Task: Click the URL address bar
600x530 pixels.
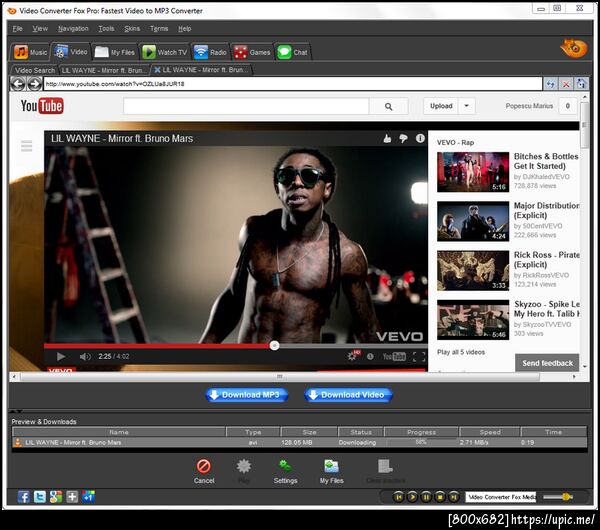Action: point(293,84)
